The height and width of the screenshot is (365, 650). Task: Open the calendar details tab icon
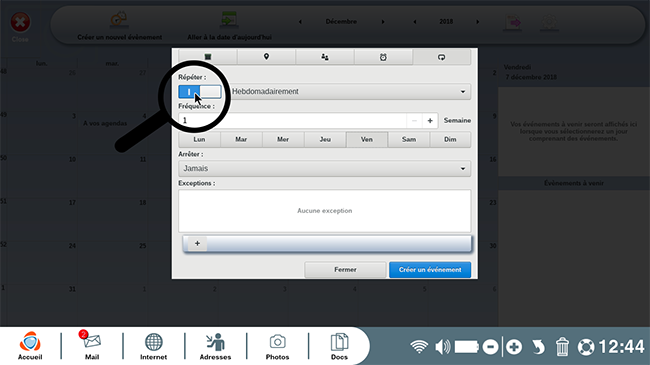click(x=208, y=57)
